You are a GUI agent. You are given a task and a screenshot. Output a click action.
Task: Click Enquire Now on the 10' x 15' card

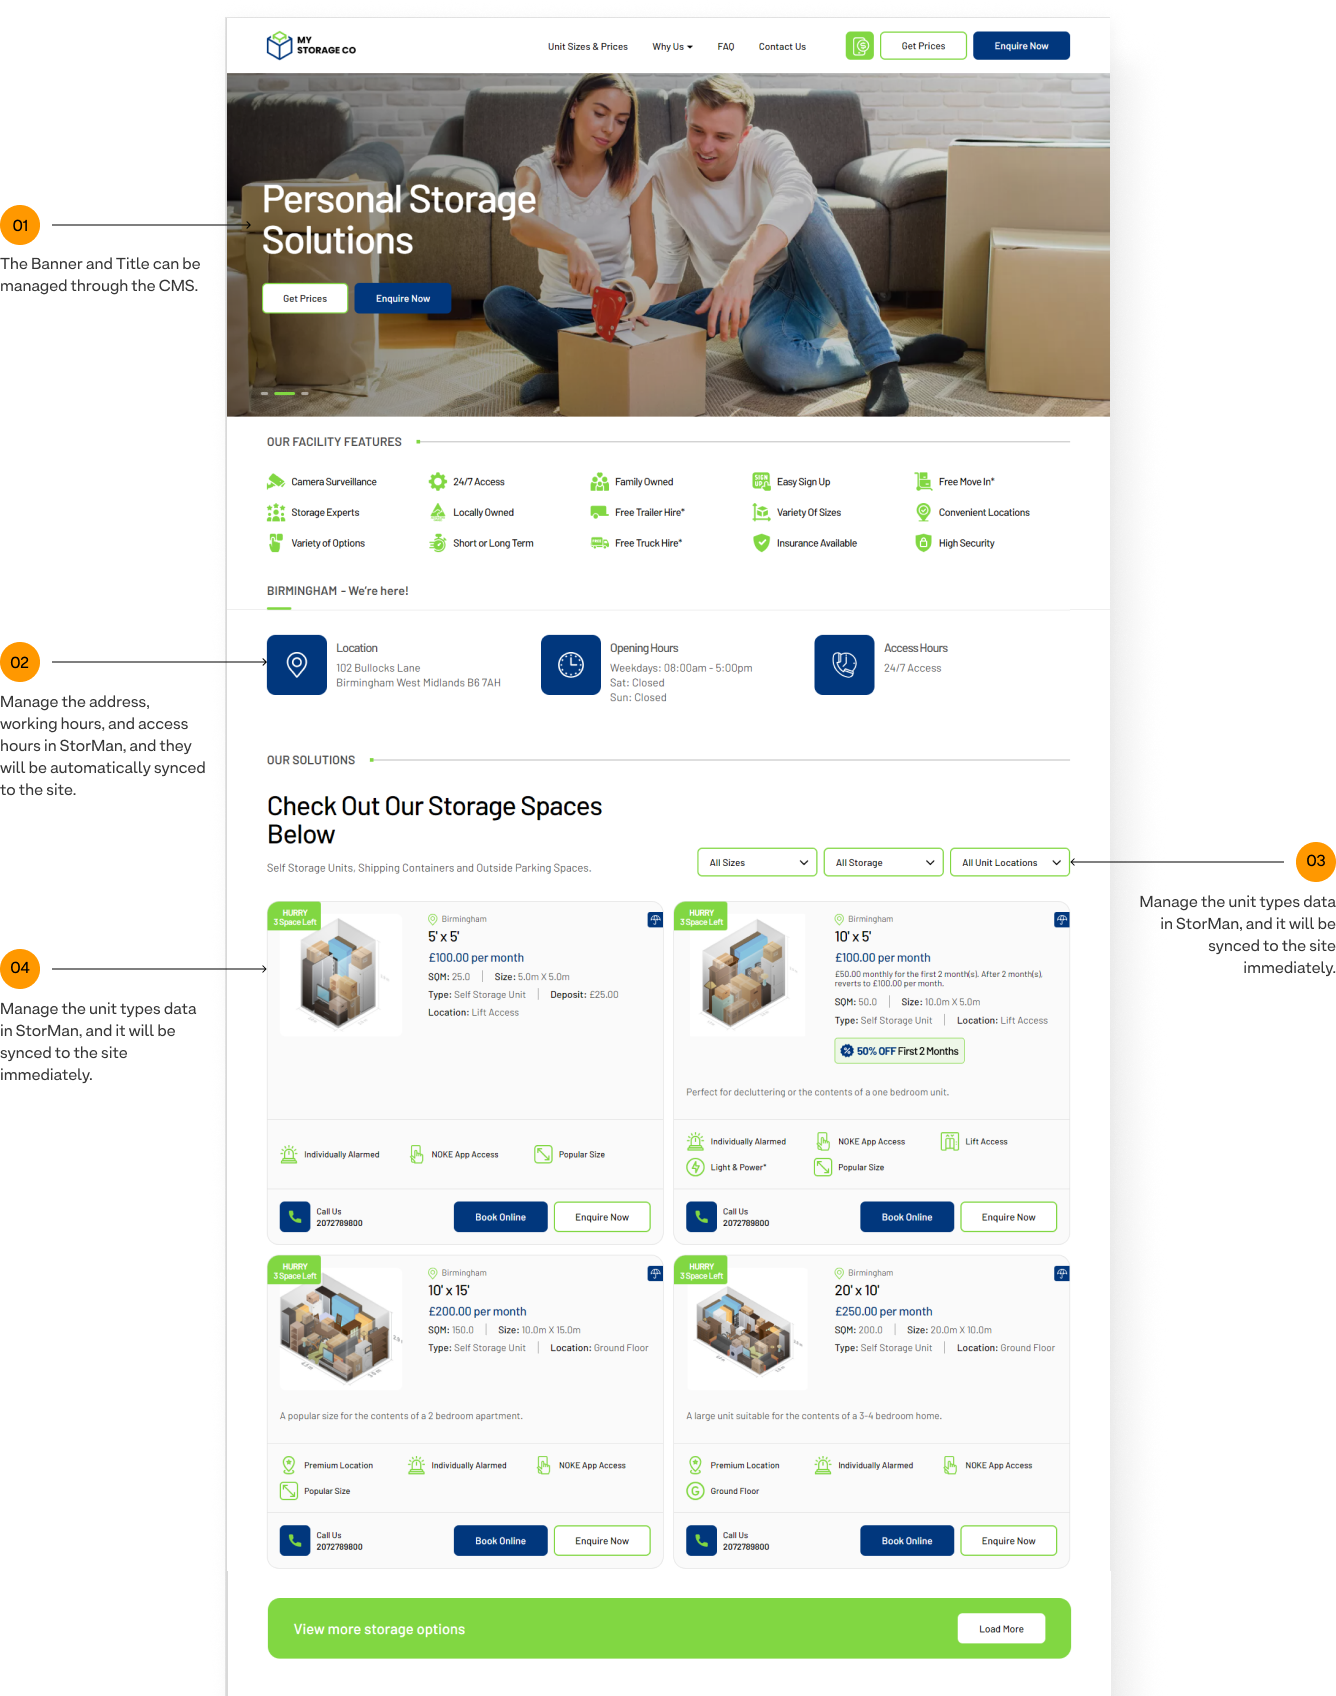(x=602, y=1541)
